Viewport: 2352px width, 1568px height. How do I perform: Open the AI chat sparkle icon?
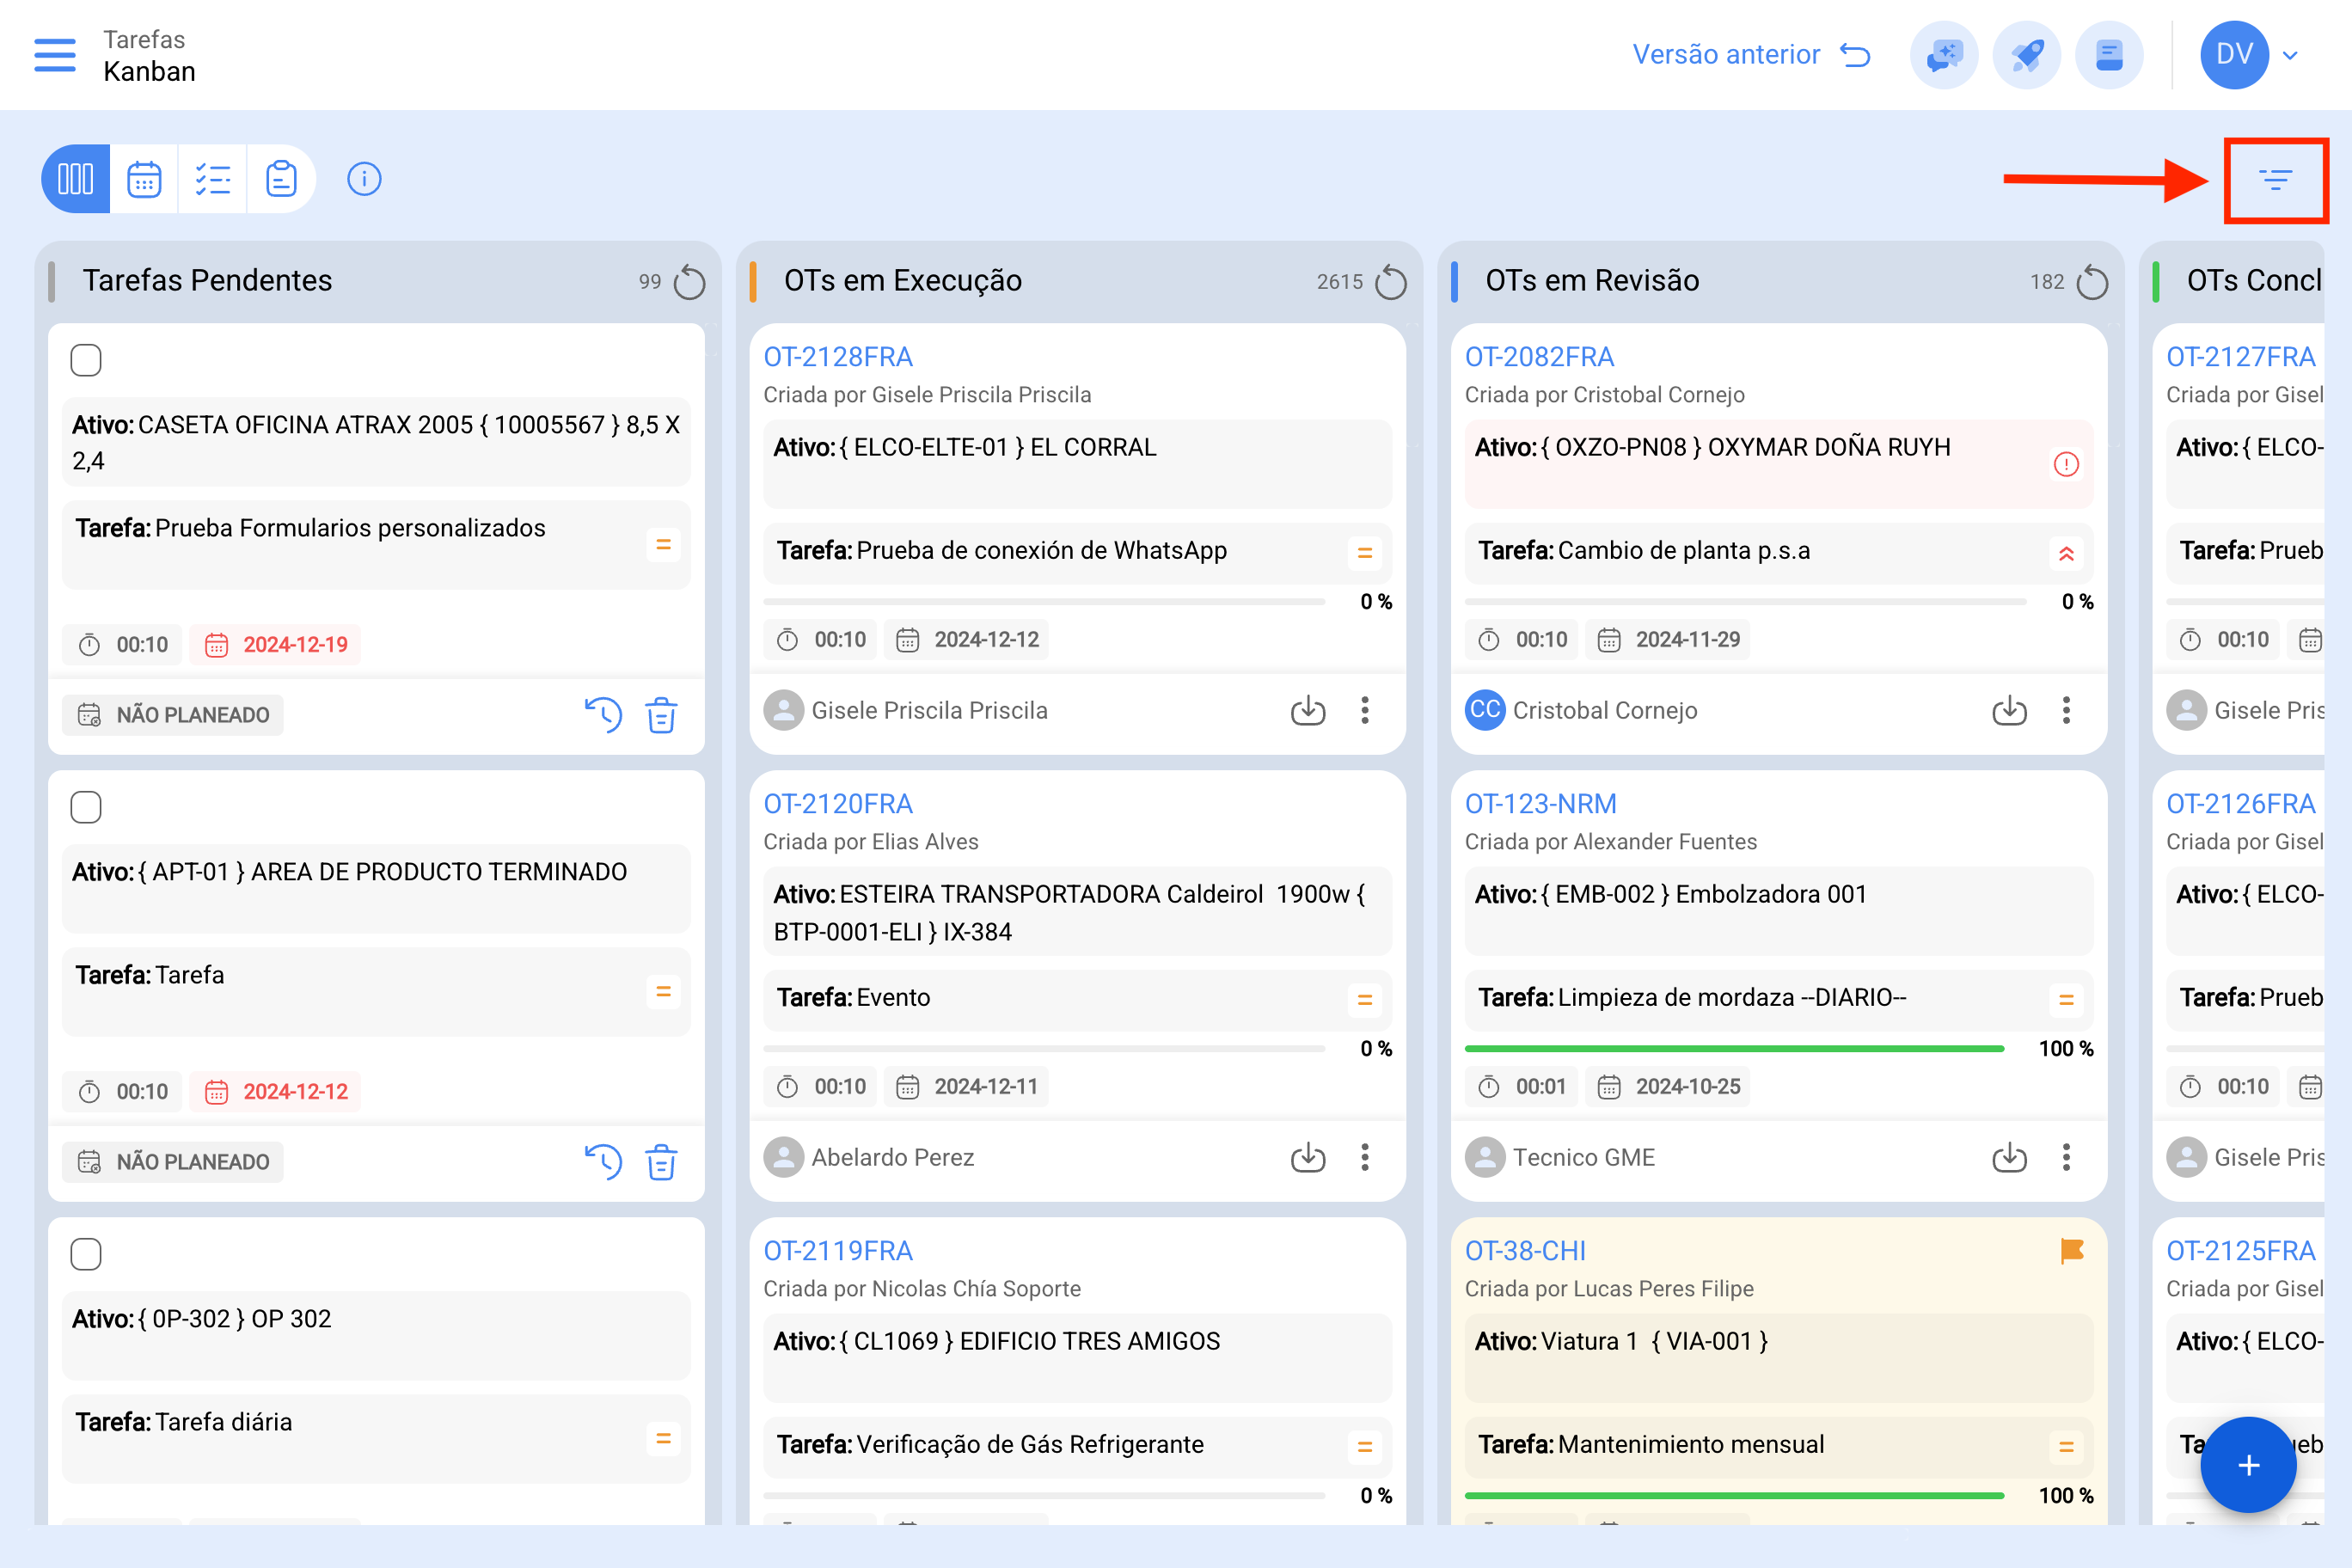tap(1944, 54)
